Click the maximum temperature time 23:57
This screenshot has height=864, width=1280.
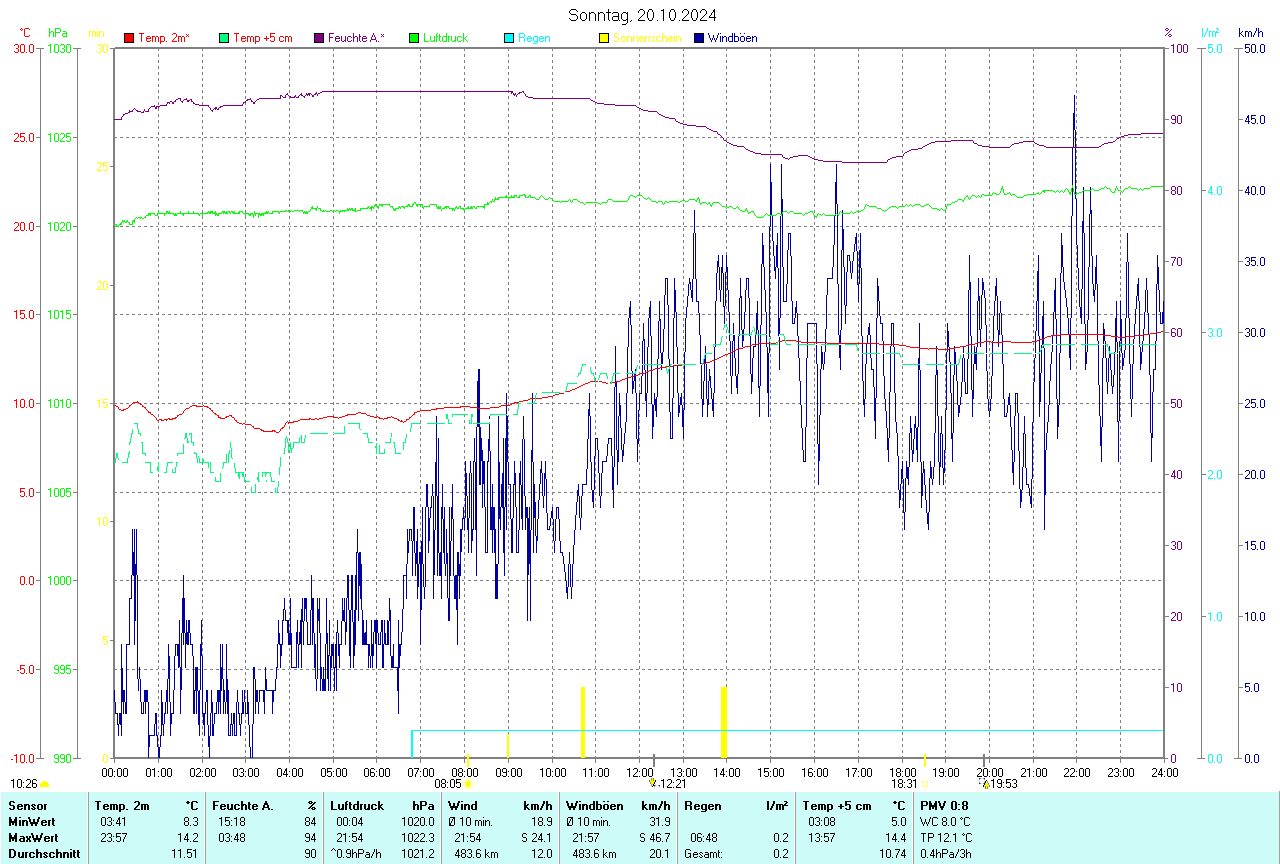click(x=113, y=837)
